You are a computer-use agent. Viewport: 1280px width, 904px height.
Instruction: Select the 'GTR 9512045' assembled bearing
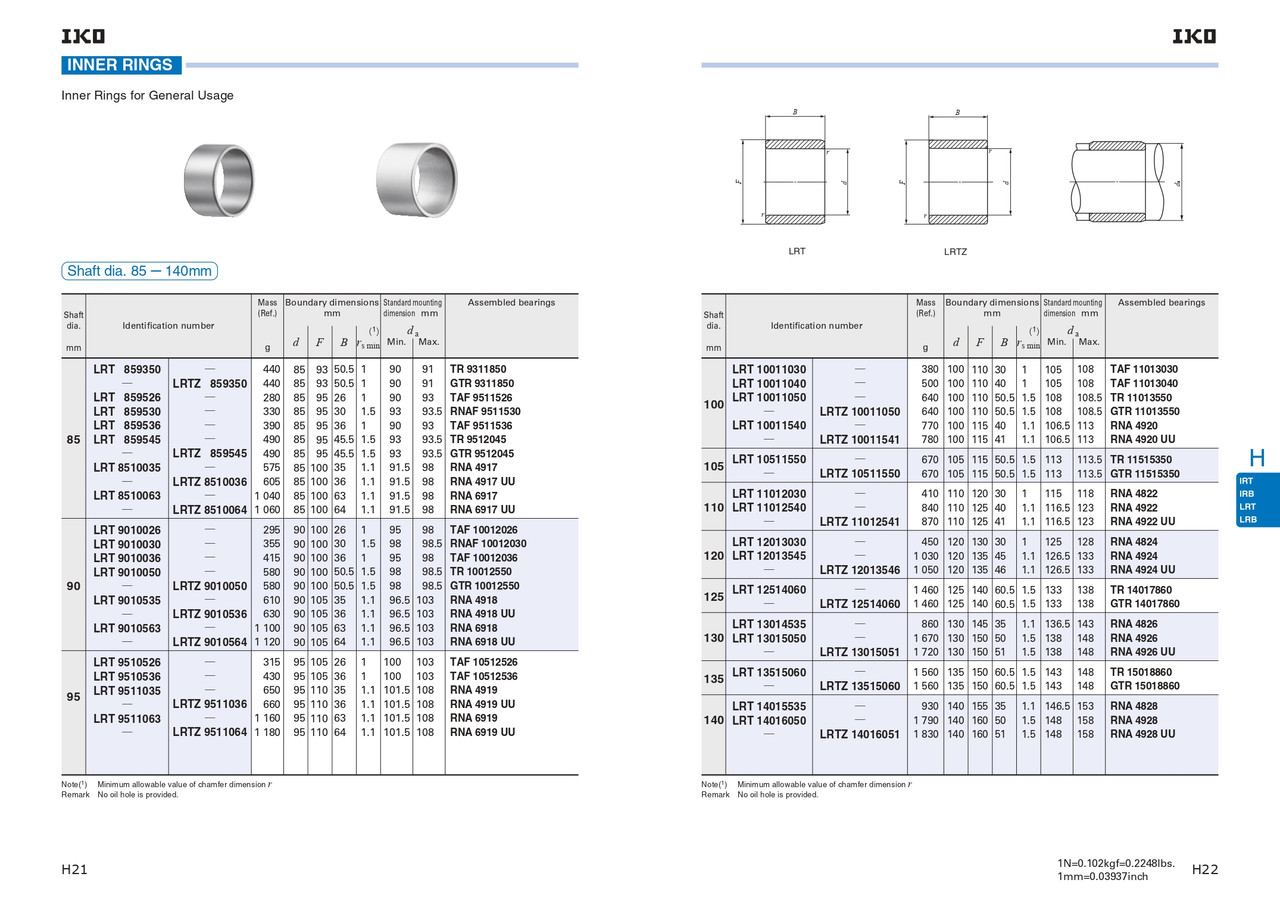pyautogui.click(x=484, y=453)
